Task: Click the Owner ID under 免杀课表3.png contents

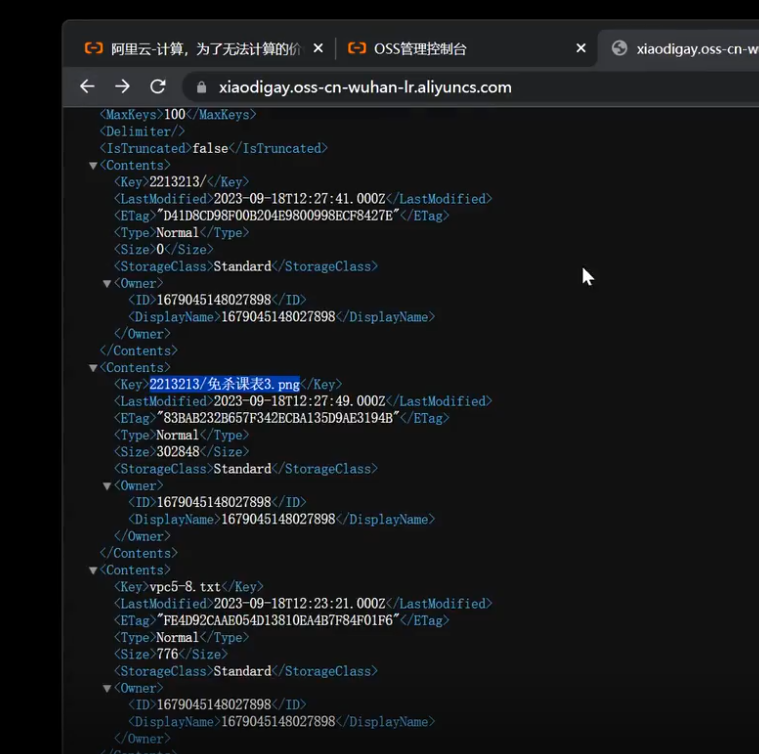Action: 214,502
